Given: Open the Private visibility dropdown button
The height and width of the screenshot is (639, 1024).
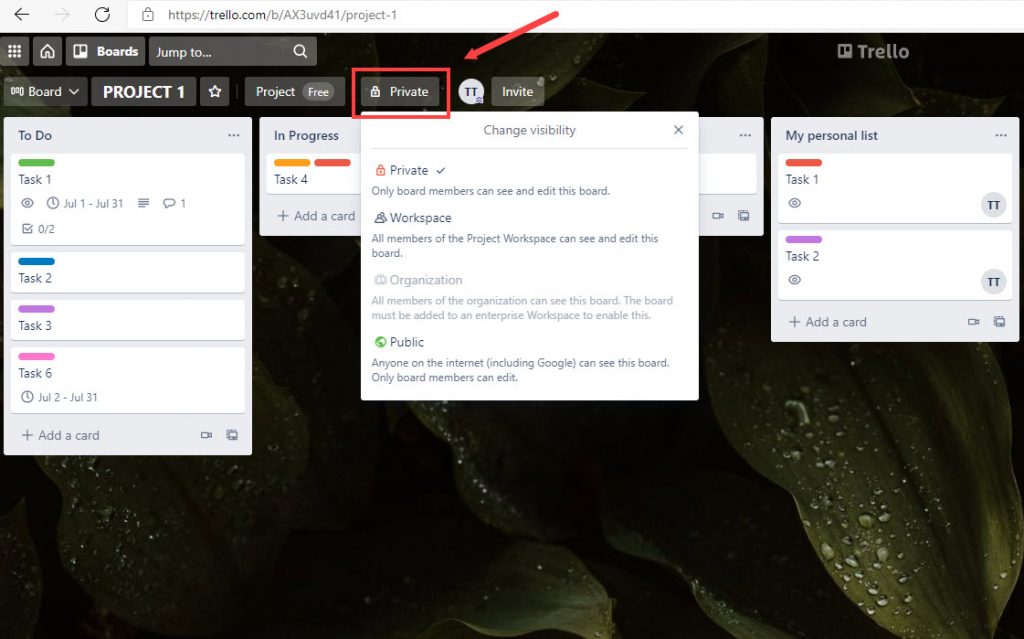Looking at the screenshot, I should (400, 91).
